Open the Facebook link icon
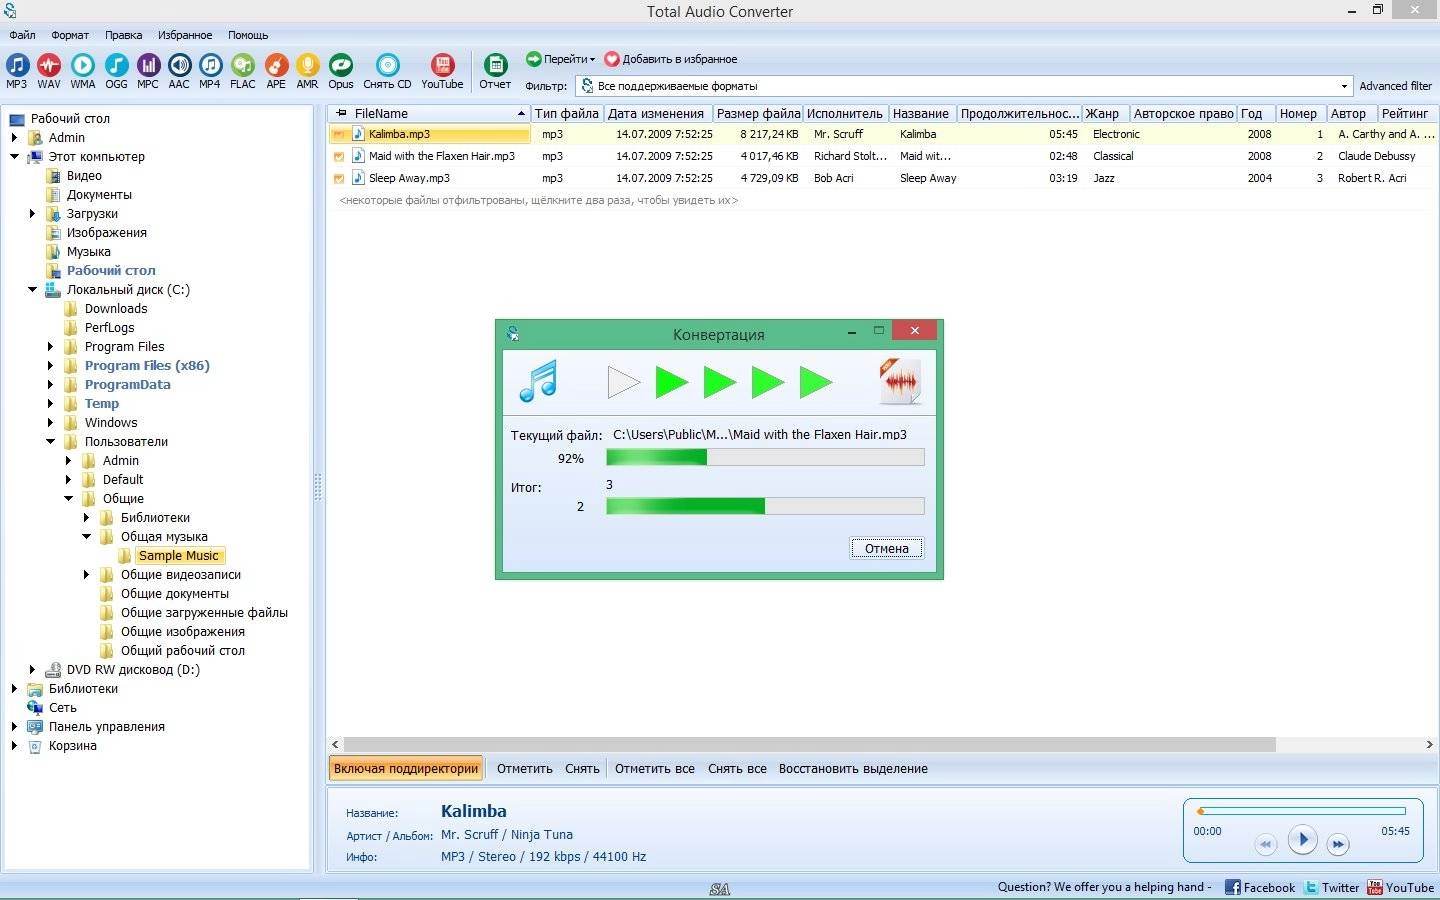Screen dimensions: 1440x900 [x=1233, y=887]
